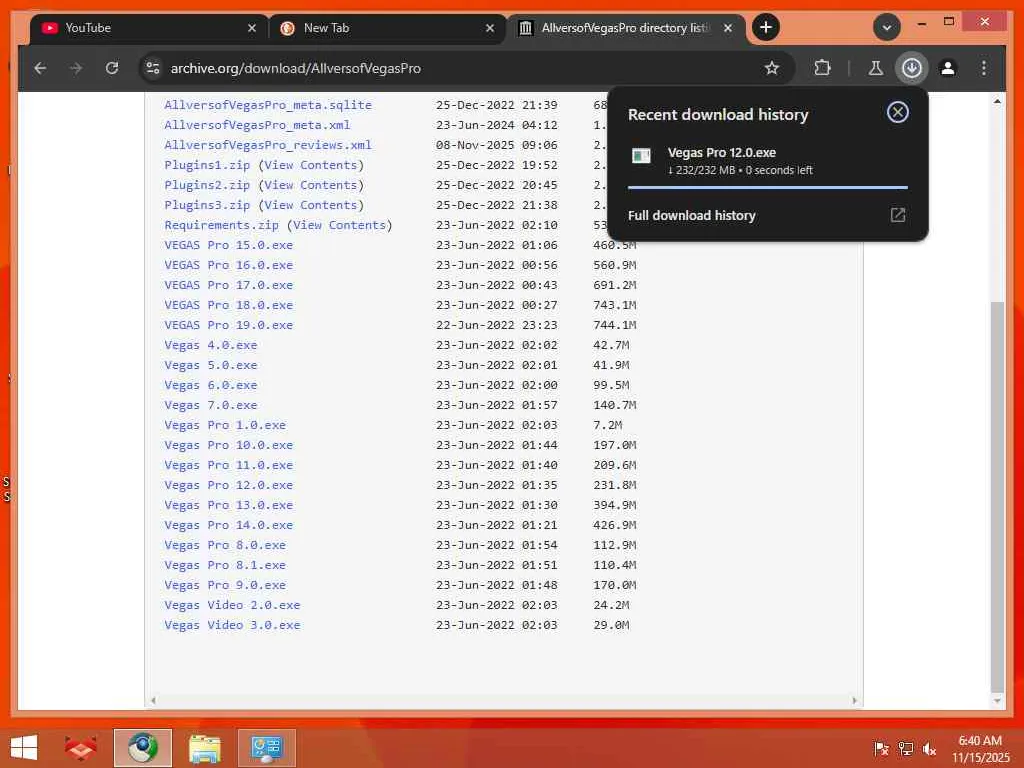1024x768 pixels.
Task: View Contents of Plugins2.zip
Action: (x=311, y=185)
